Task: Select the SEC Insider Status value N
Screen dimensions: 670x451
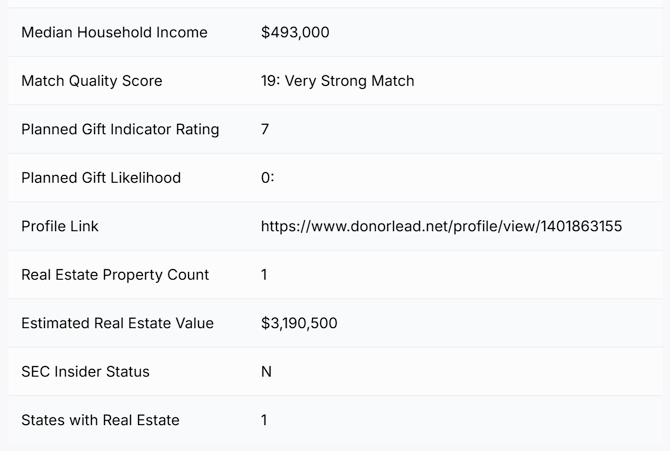Action: (266, 372)
